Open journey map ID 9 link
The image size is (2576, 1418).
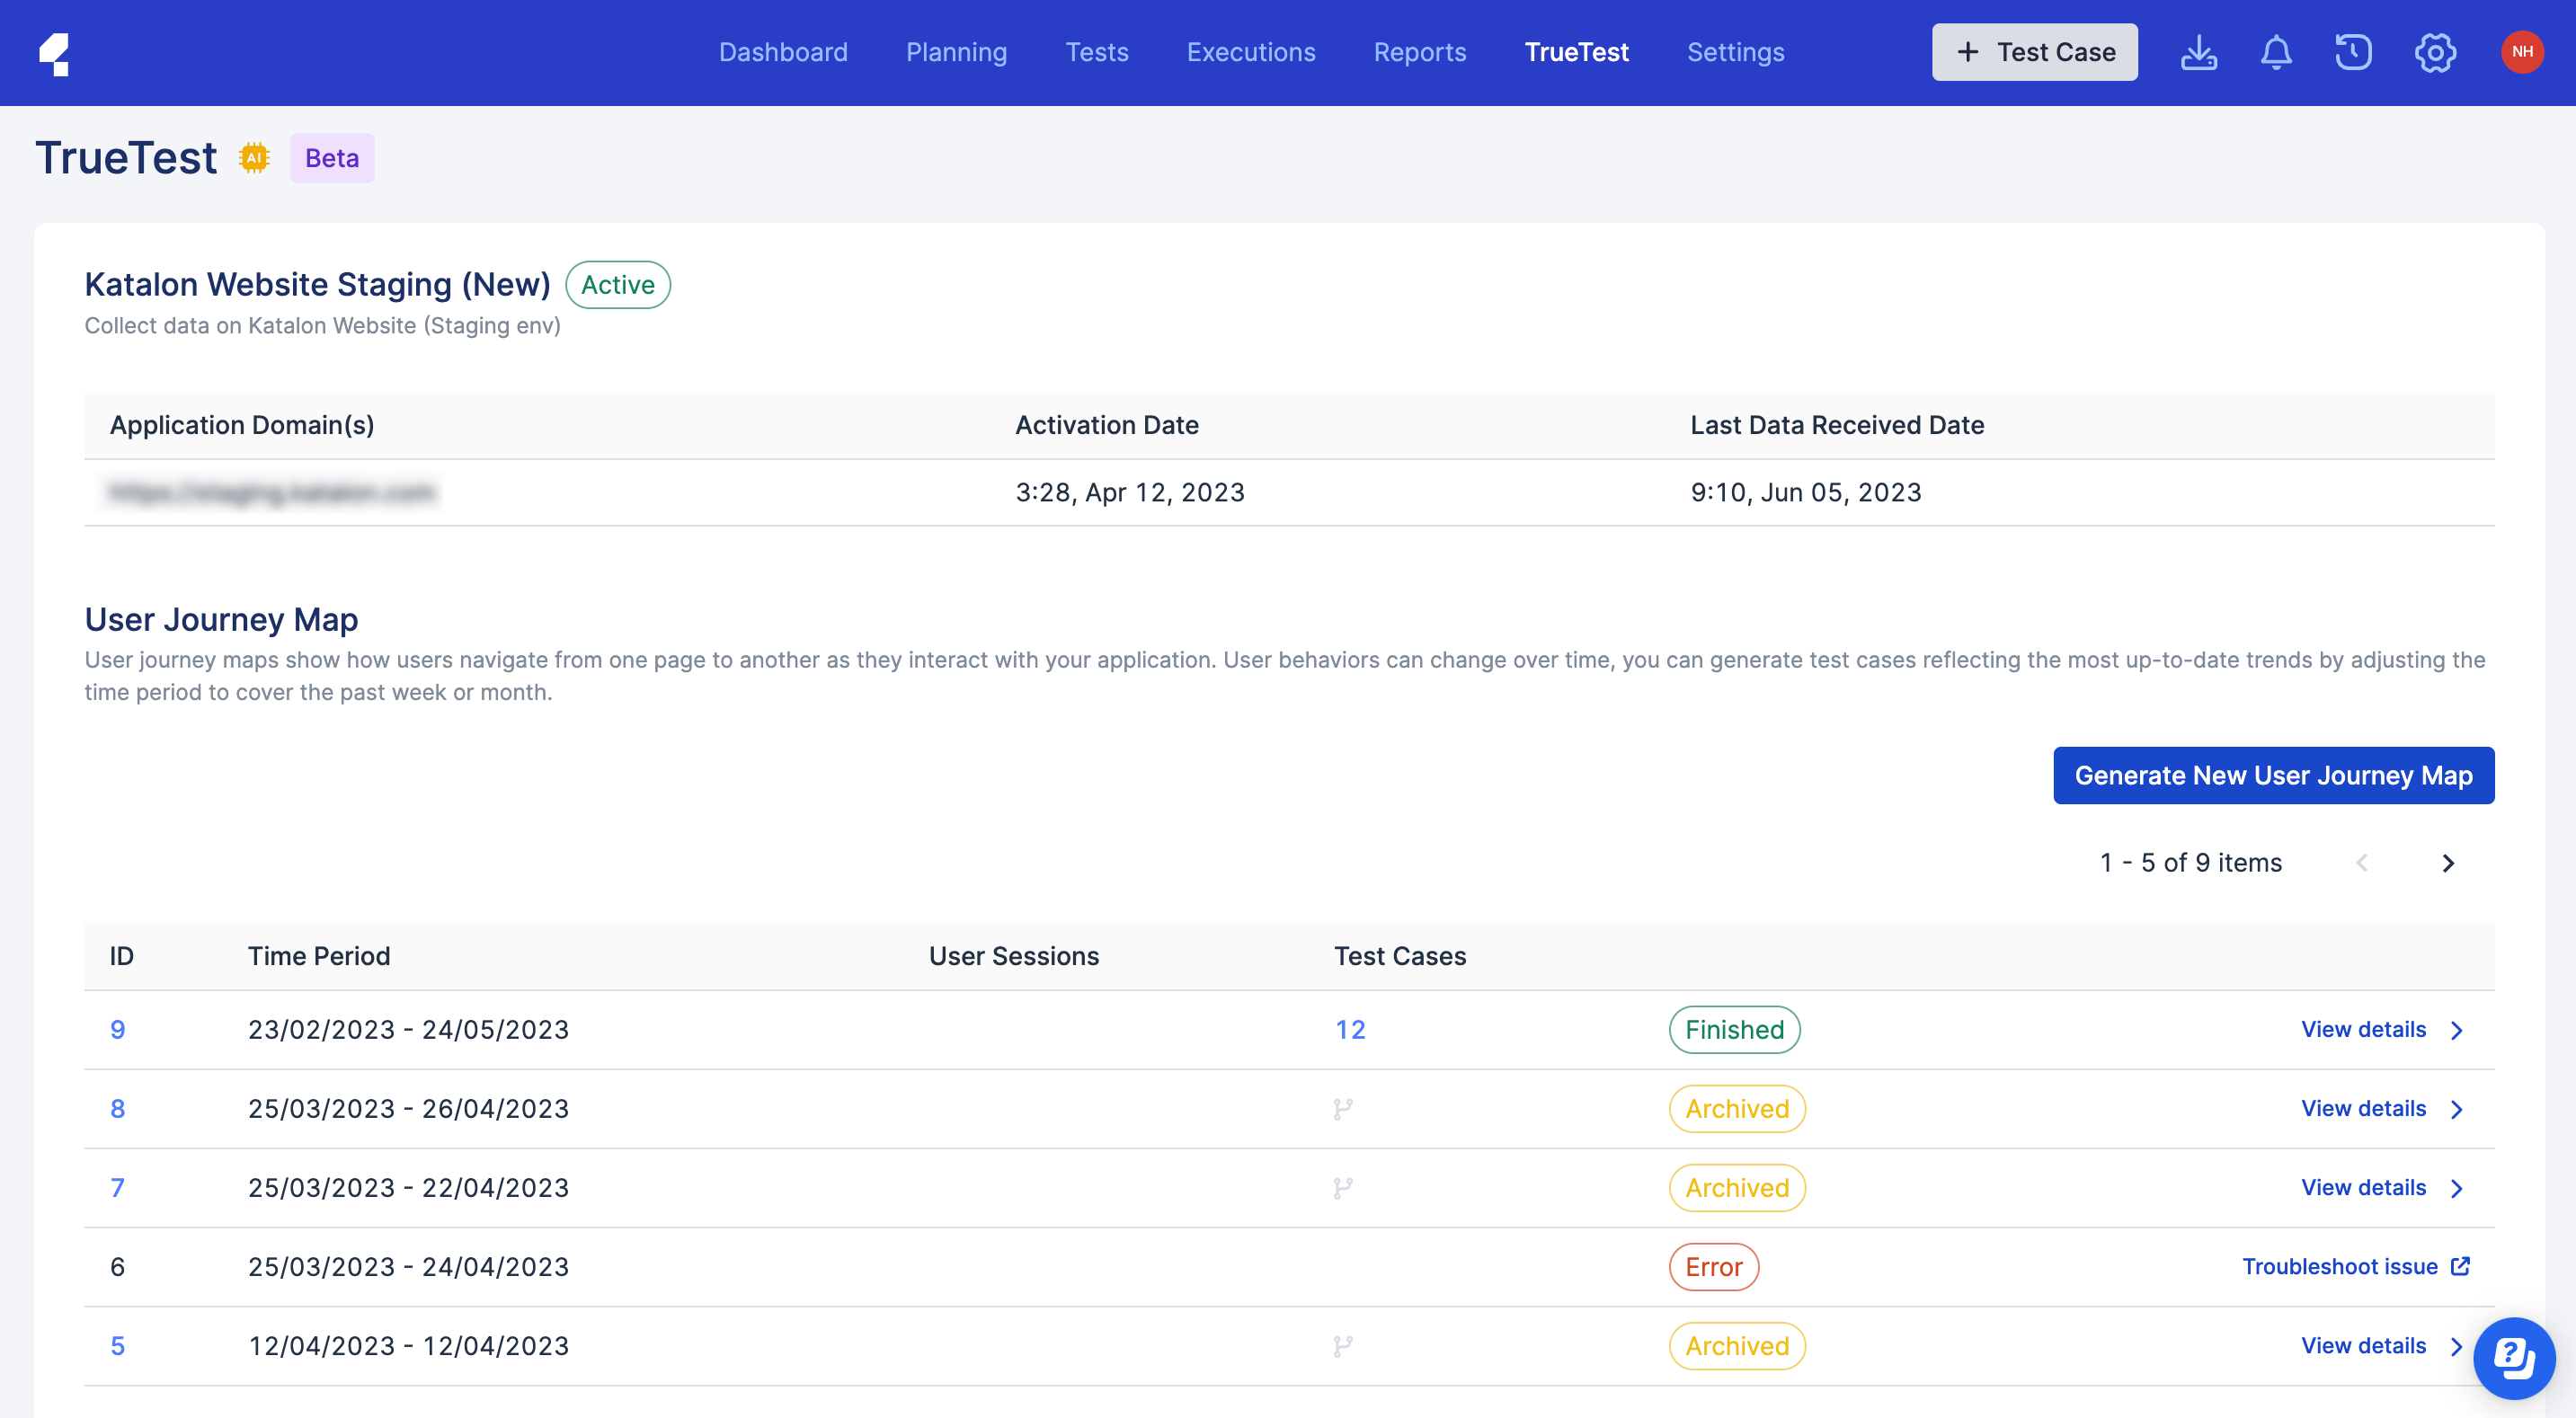[x=117, y=1030]
